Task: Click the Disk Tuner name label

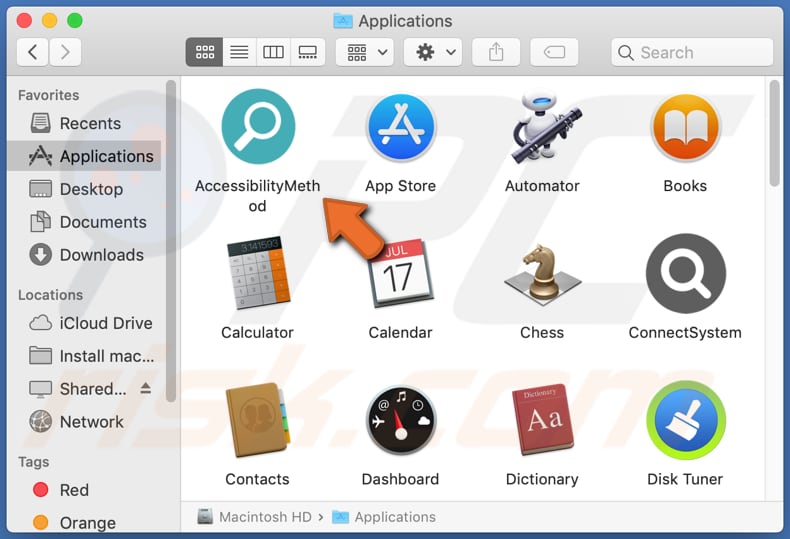Action: 685,479
